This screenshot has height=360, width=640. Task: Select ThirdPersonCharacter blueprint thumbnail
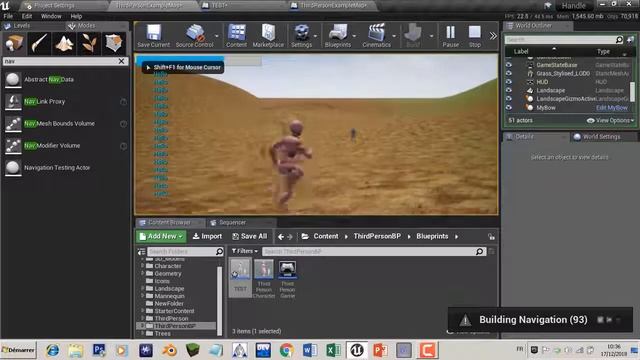(x=264, y=279)
